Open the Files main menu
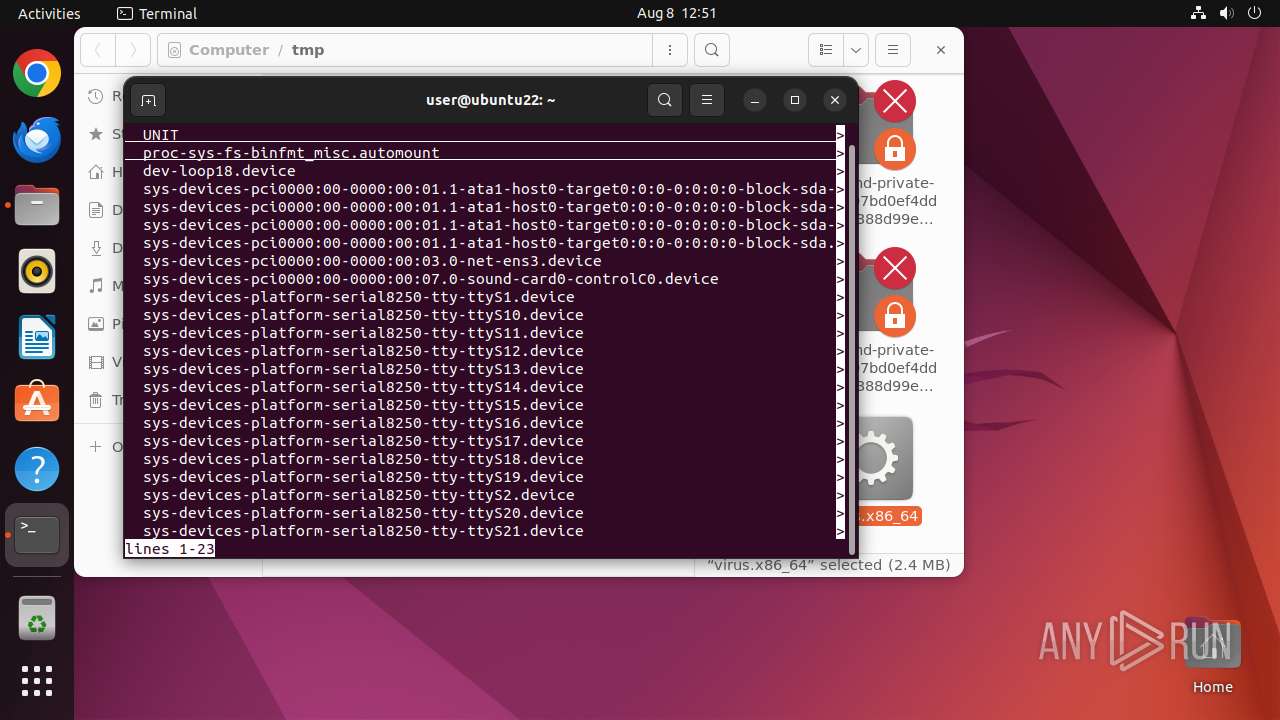The image size is (1280, 720). click(892, 50)
